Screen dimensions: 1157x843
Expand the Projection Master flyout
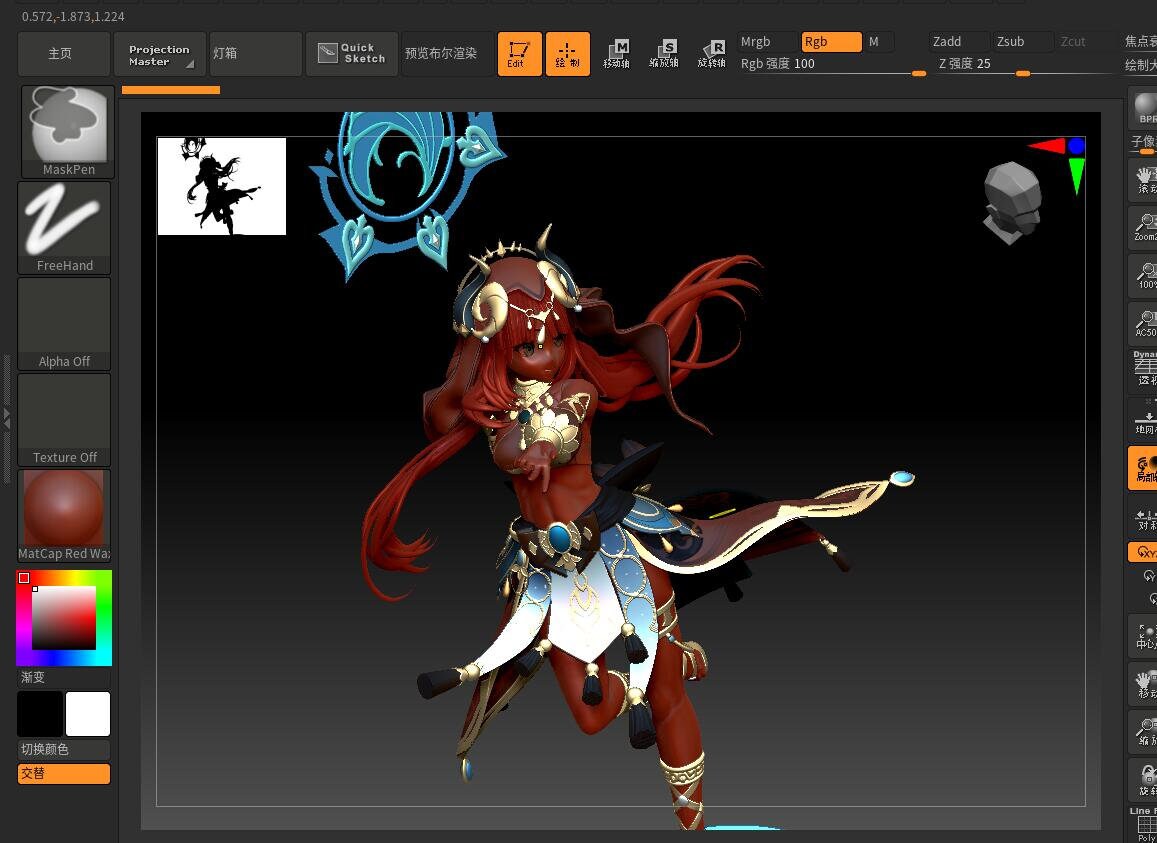point(157,53)
